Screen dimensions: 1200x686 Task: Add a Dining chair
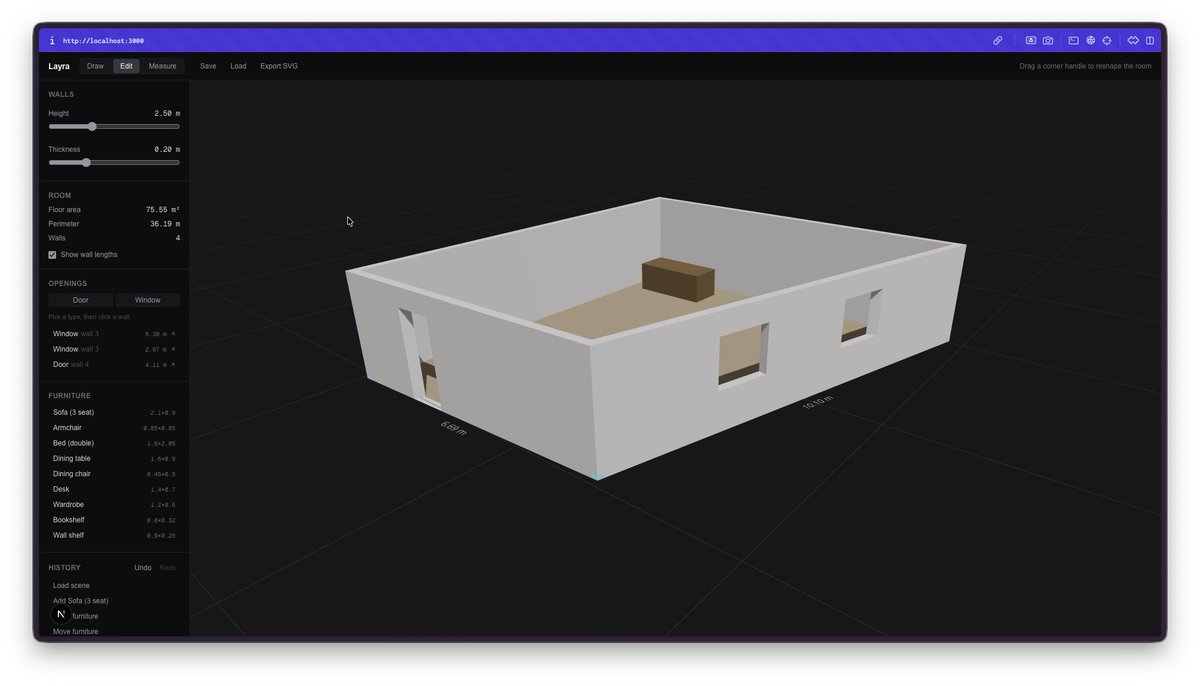(x=114, y=474)
